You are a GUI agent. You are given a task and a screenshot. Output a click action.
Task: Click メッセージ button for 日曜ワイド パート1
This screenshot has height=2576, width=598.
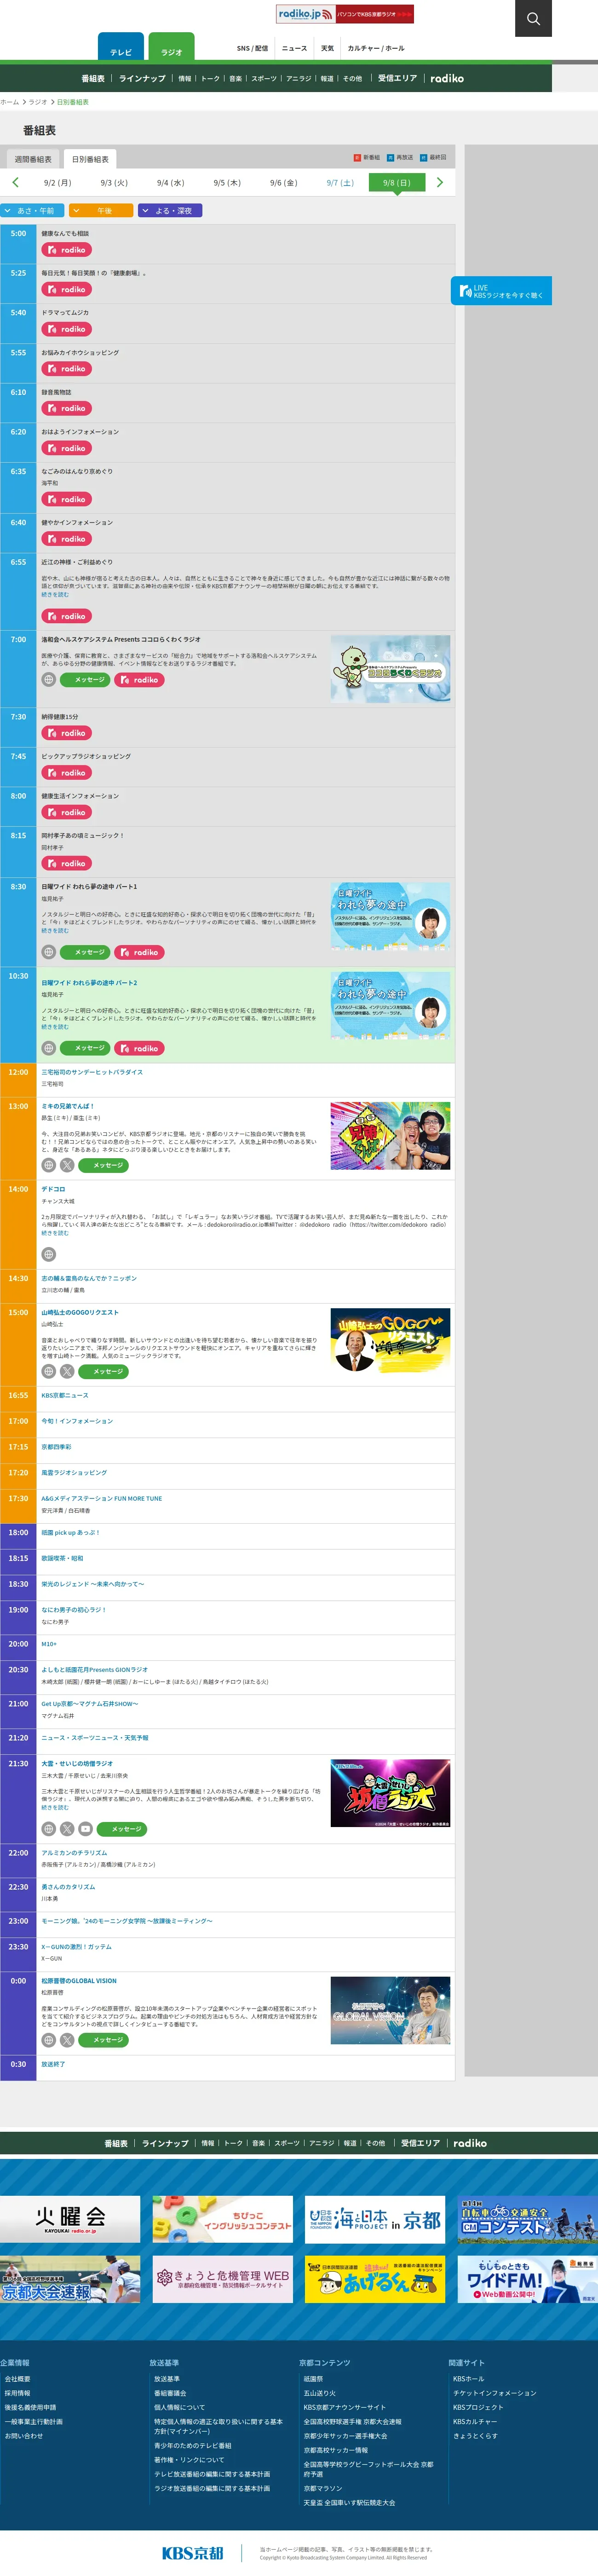pyautogui.click(x=85, y=952)
